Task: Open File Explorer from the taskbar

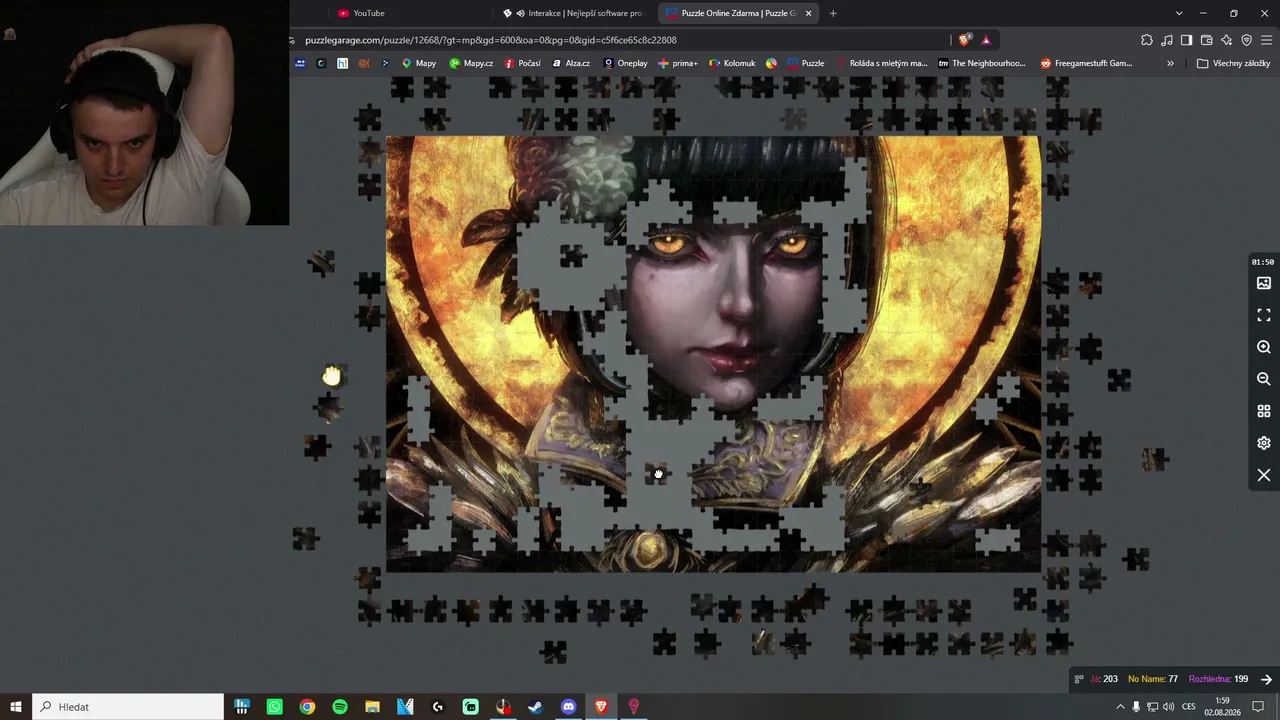Action: 372,707
